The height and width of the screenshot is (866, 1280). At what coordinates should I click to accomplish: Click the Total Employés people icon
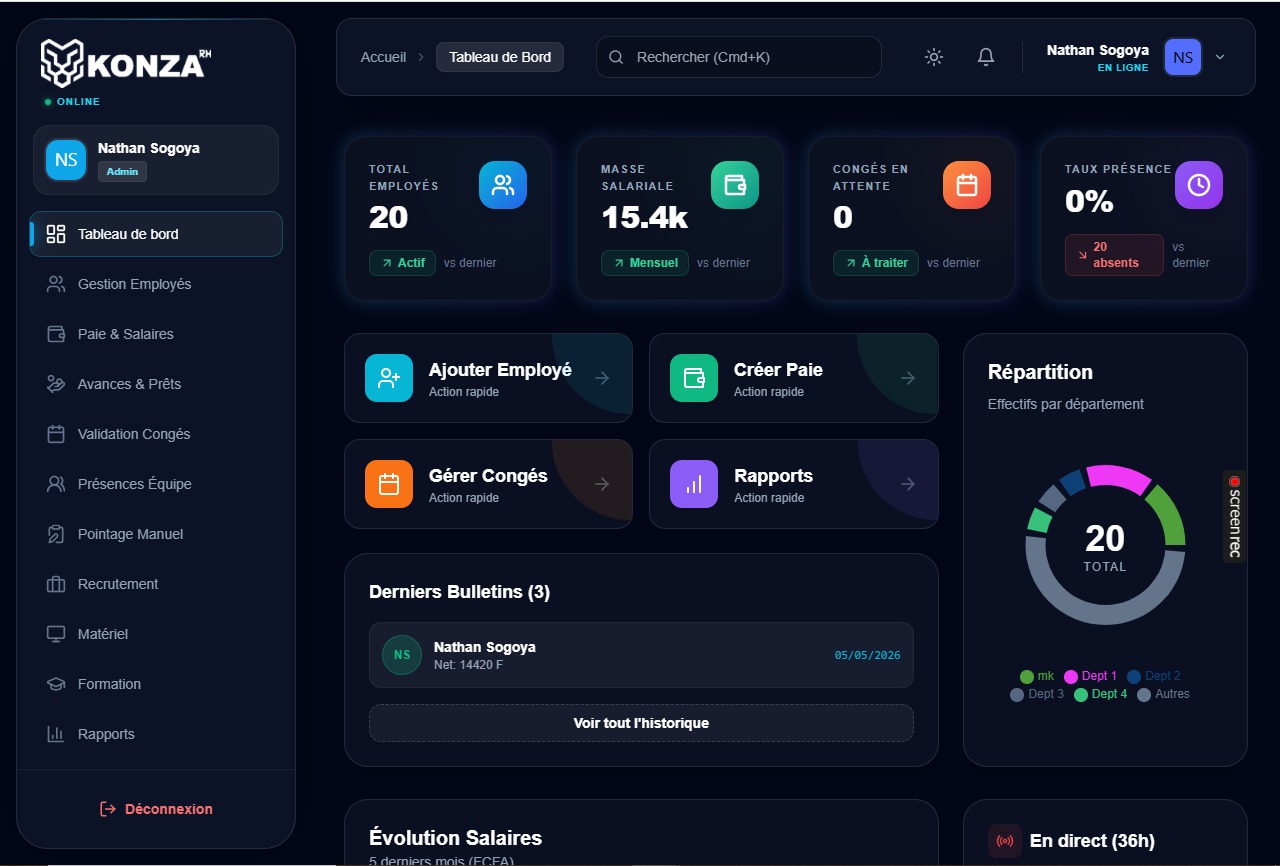(x=503, y=185)
